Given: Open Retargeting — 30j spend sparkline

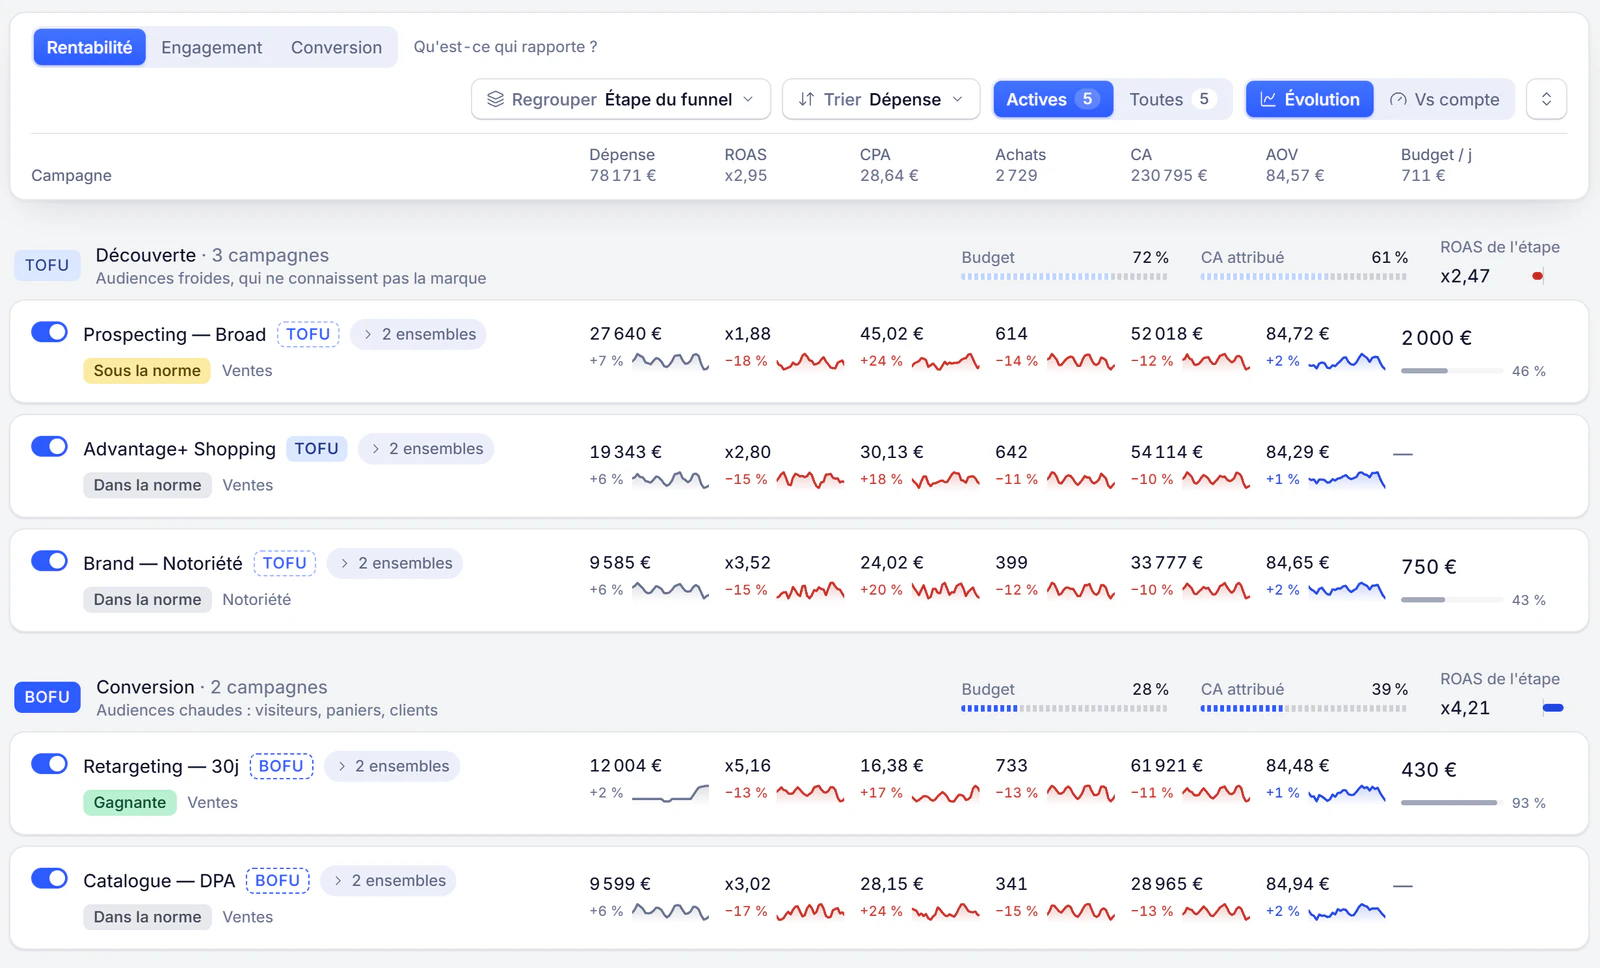Looking at the screenshot, I should [x=671, y=794].
